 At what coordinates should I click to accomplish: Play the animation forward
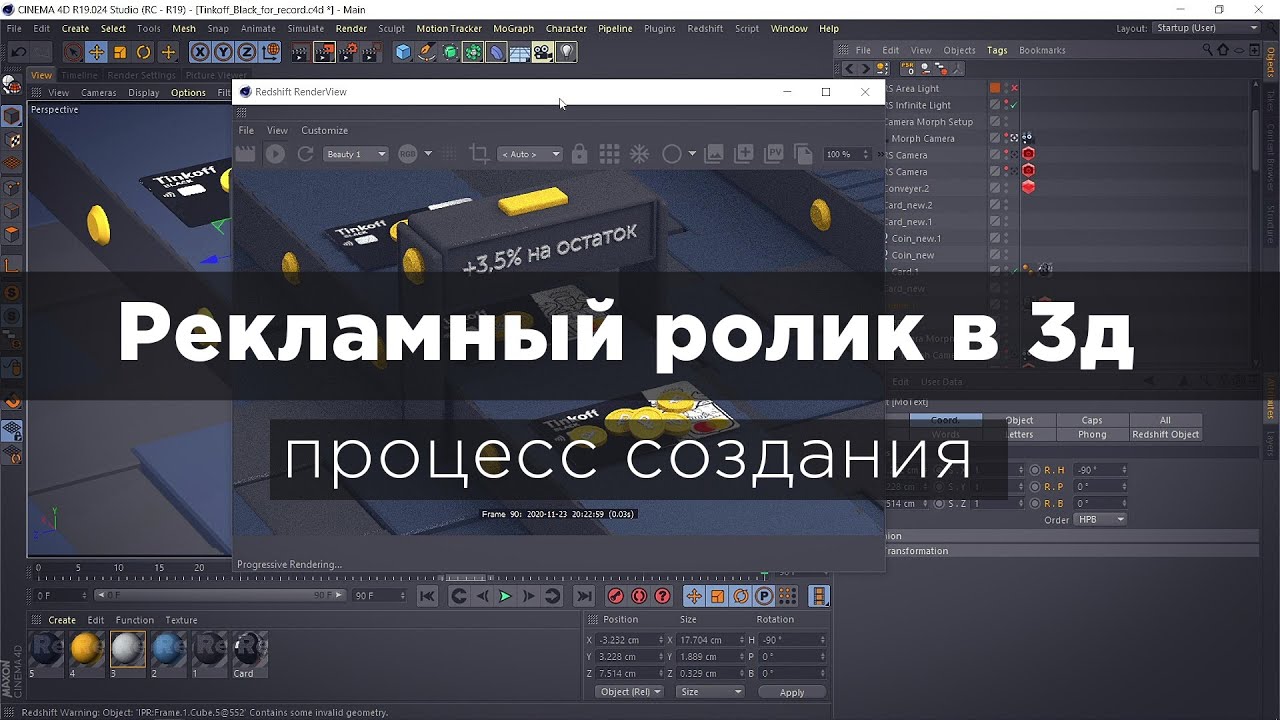tap(505, 596)
